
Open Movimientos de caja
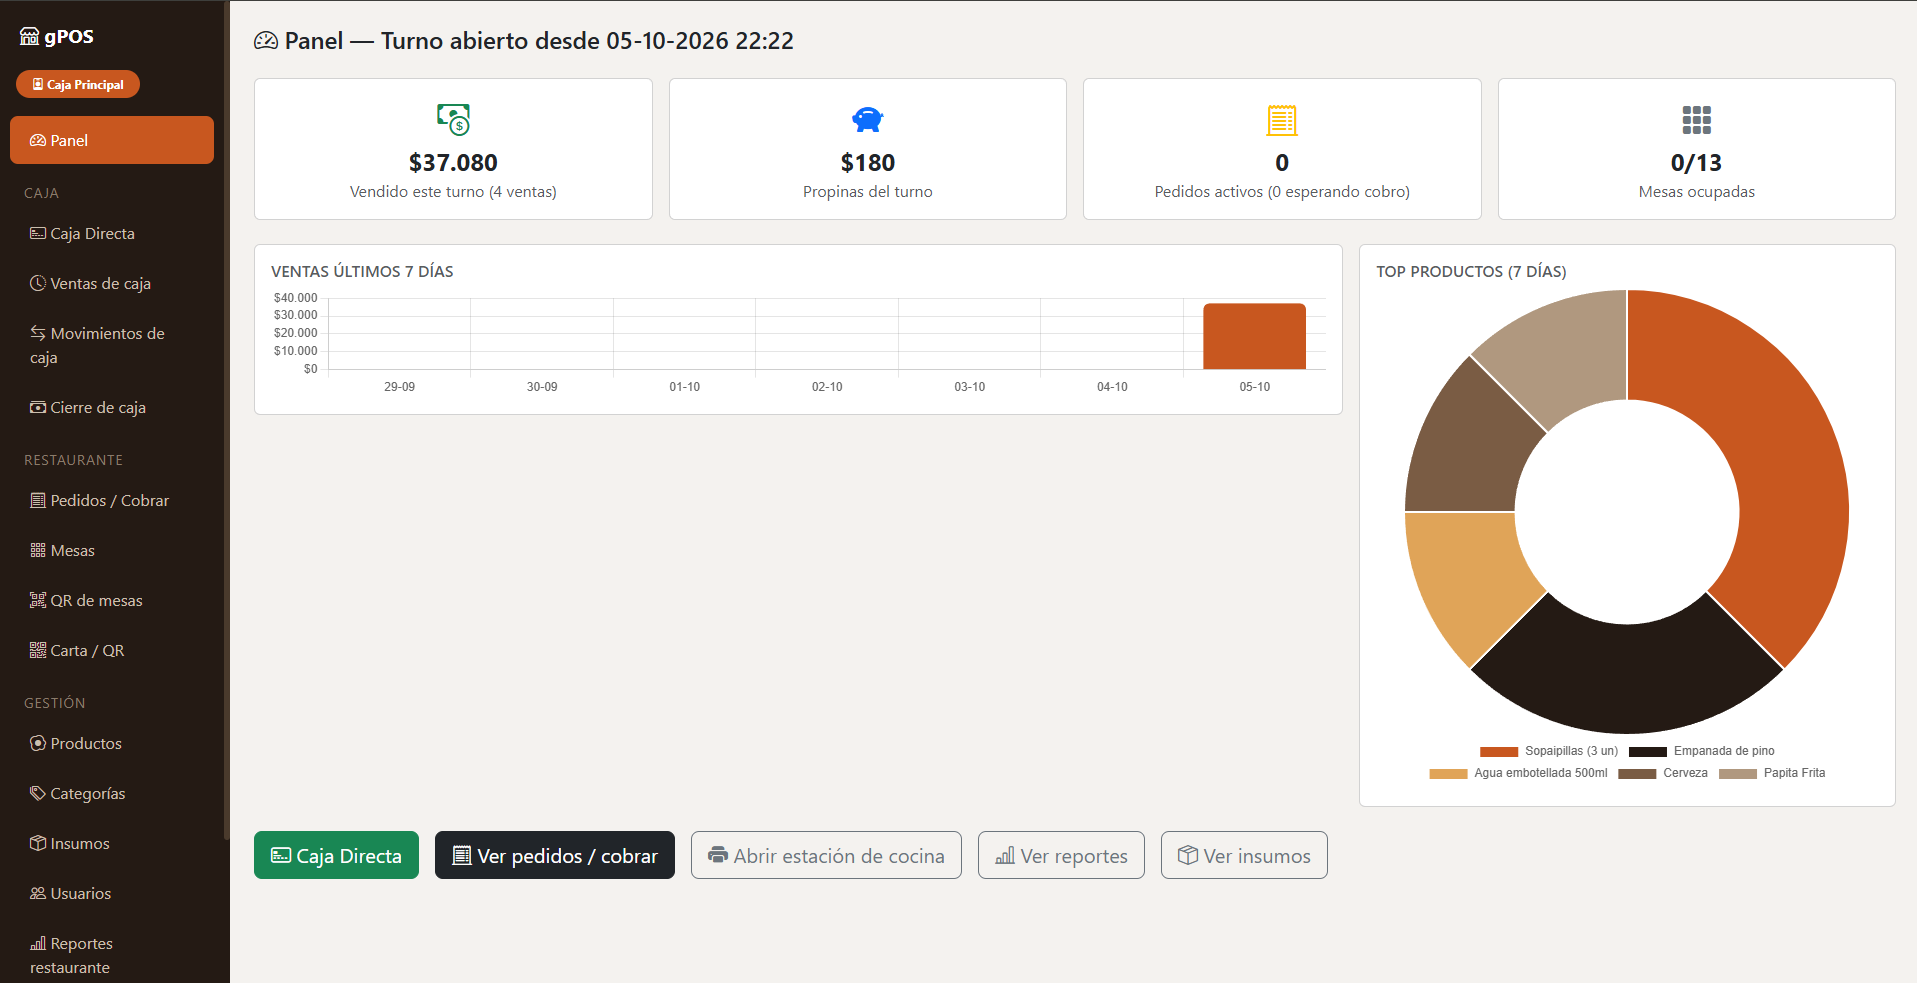point(112,345)
